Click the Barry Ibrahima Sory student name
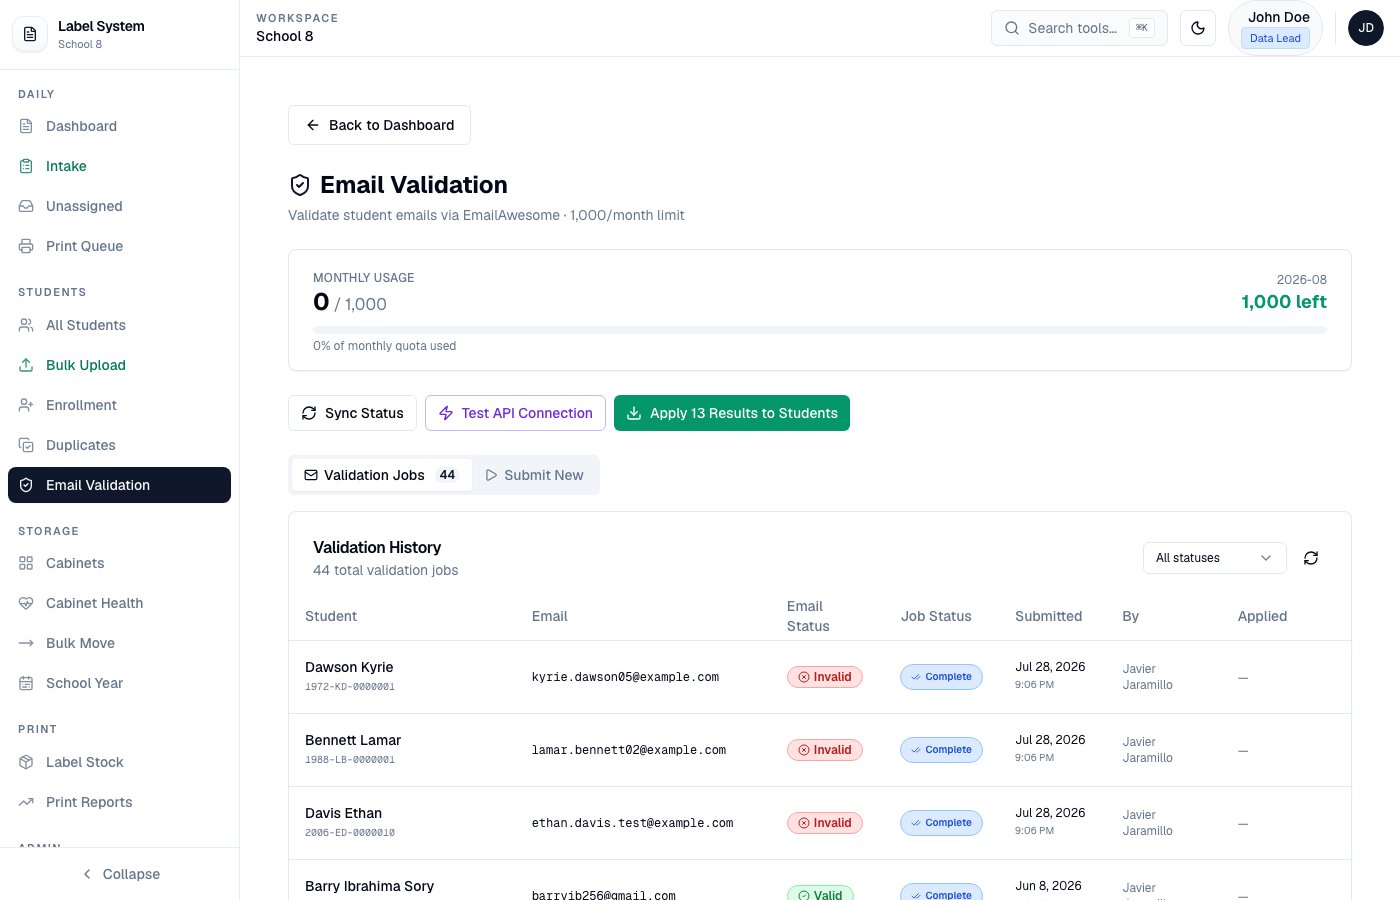1400x900 pixels. [x=369, y=886]
